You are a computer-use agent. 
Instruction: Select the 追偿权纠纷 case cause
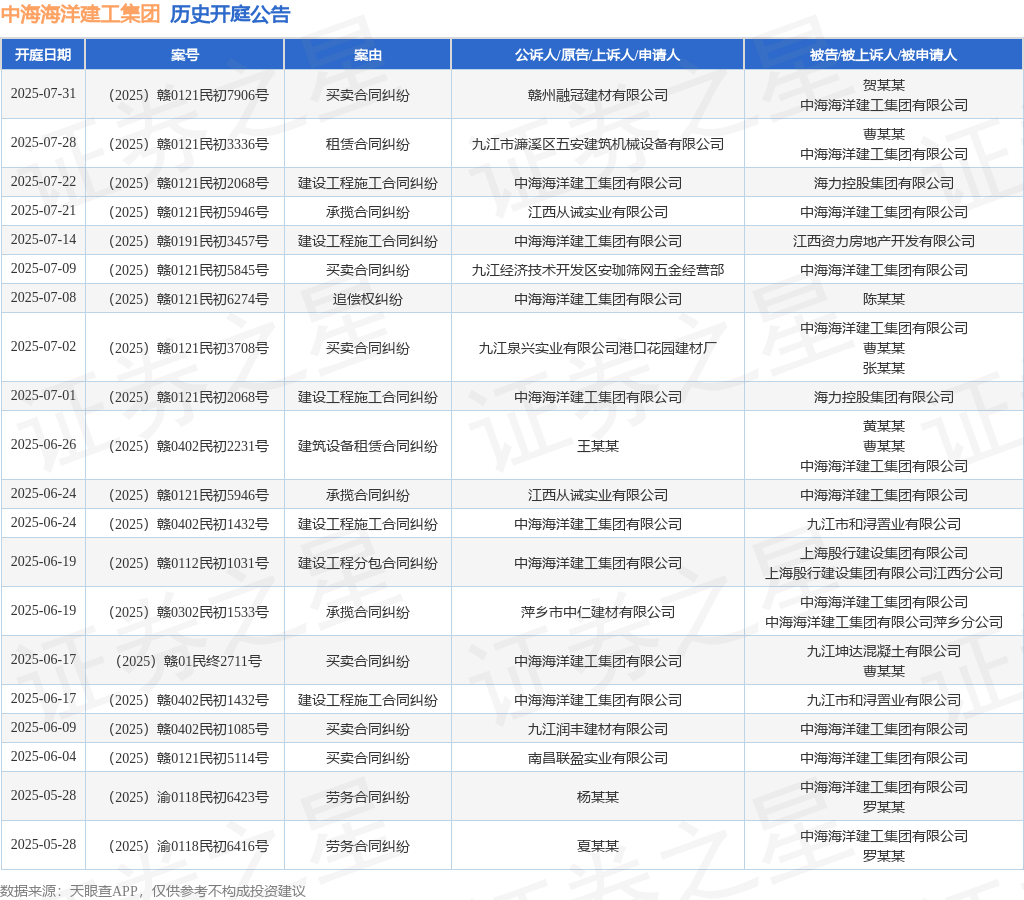click(368, 299)
